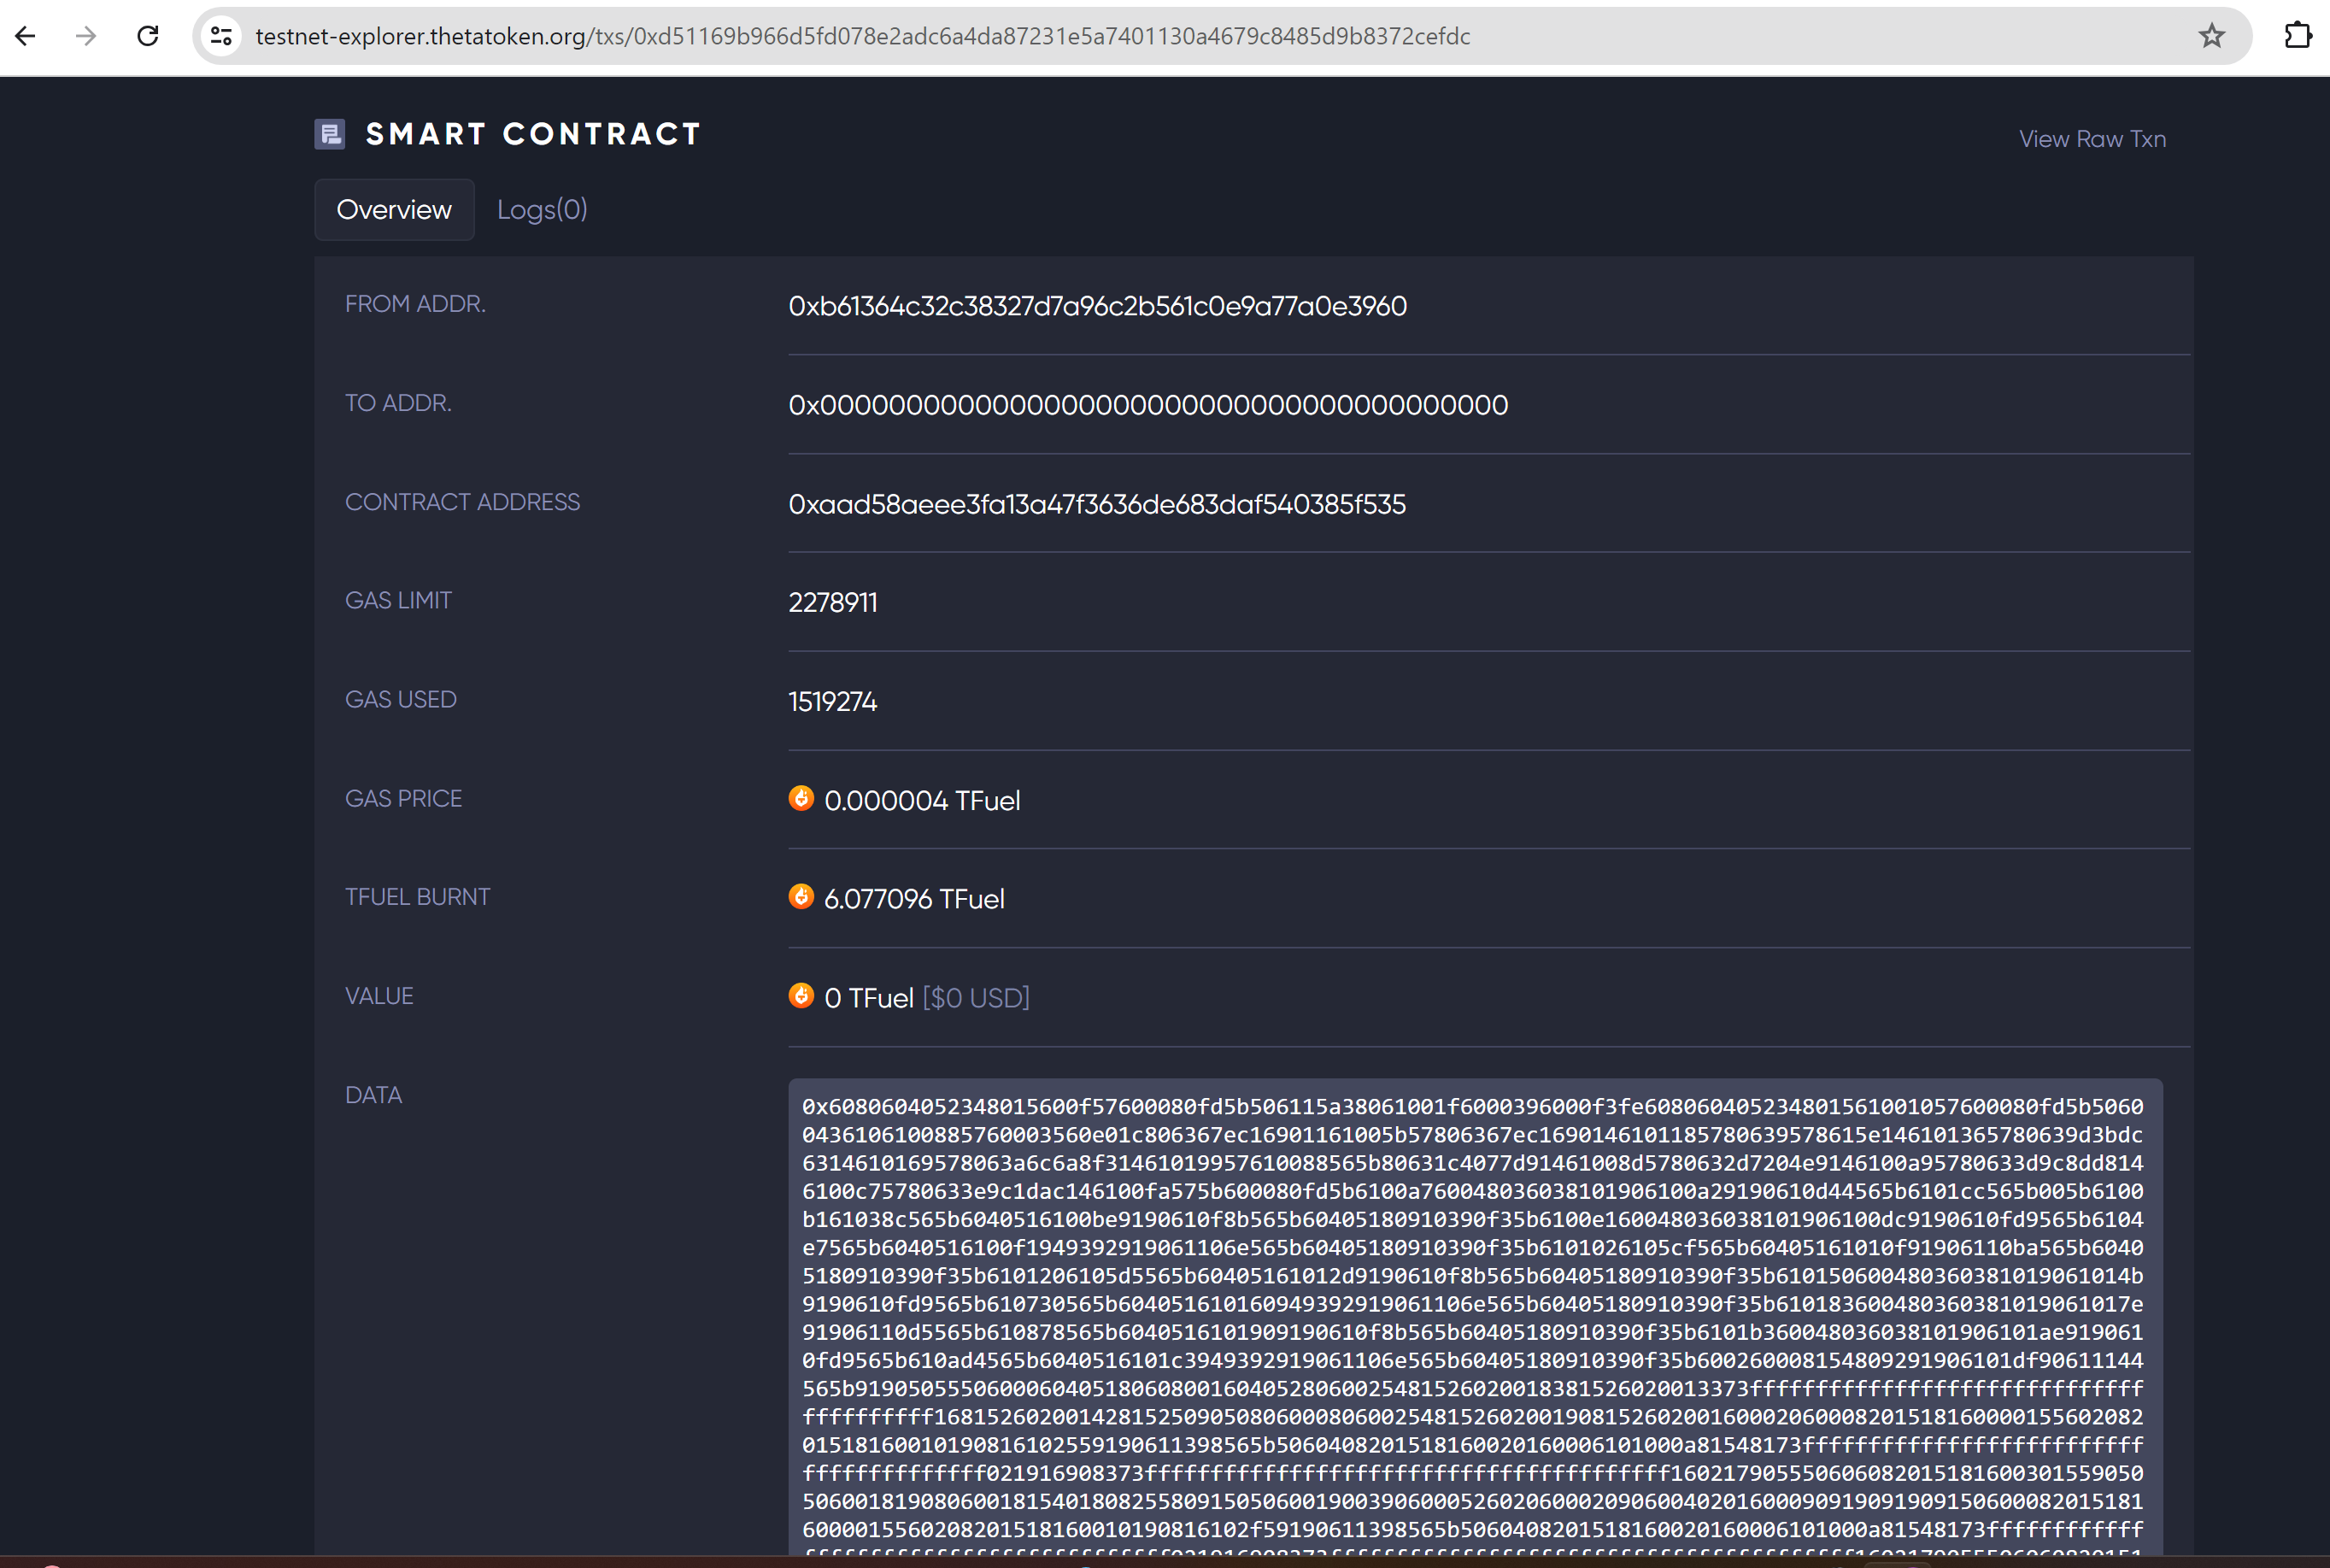Reload the page with refresh icon

[148, 36]
